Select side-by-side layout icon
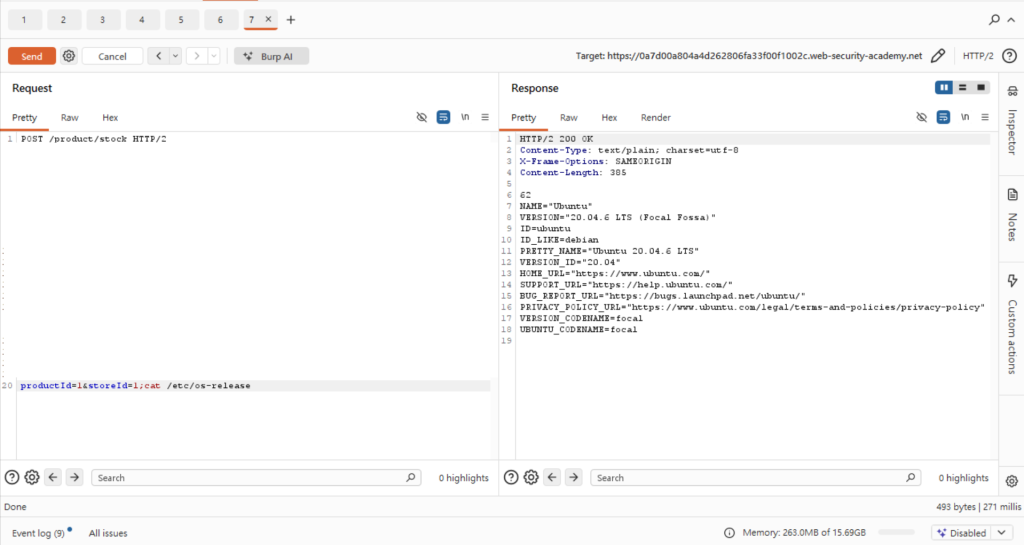The height and width of the screenshot is (545, 1024). coord(944,87)
